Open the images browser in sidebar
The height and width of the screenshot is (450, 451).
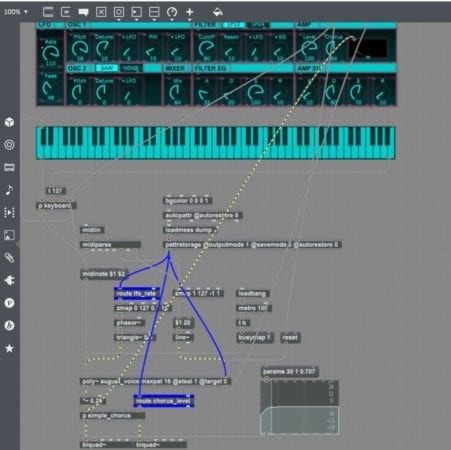click(9, 235)
